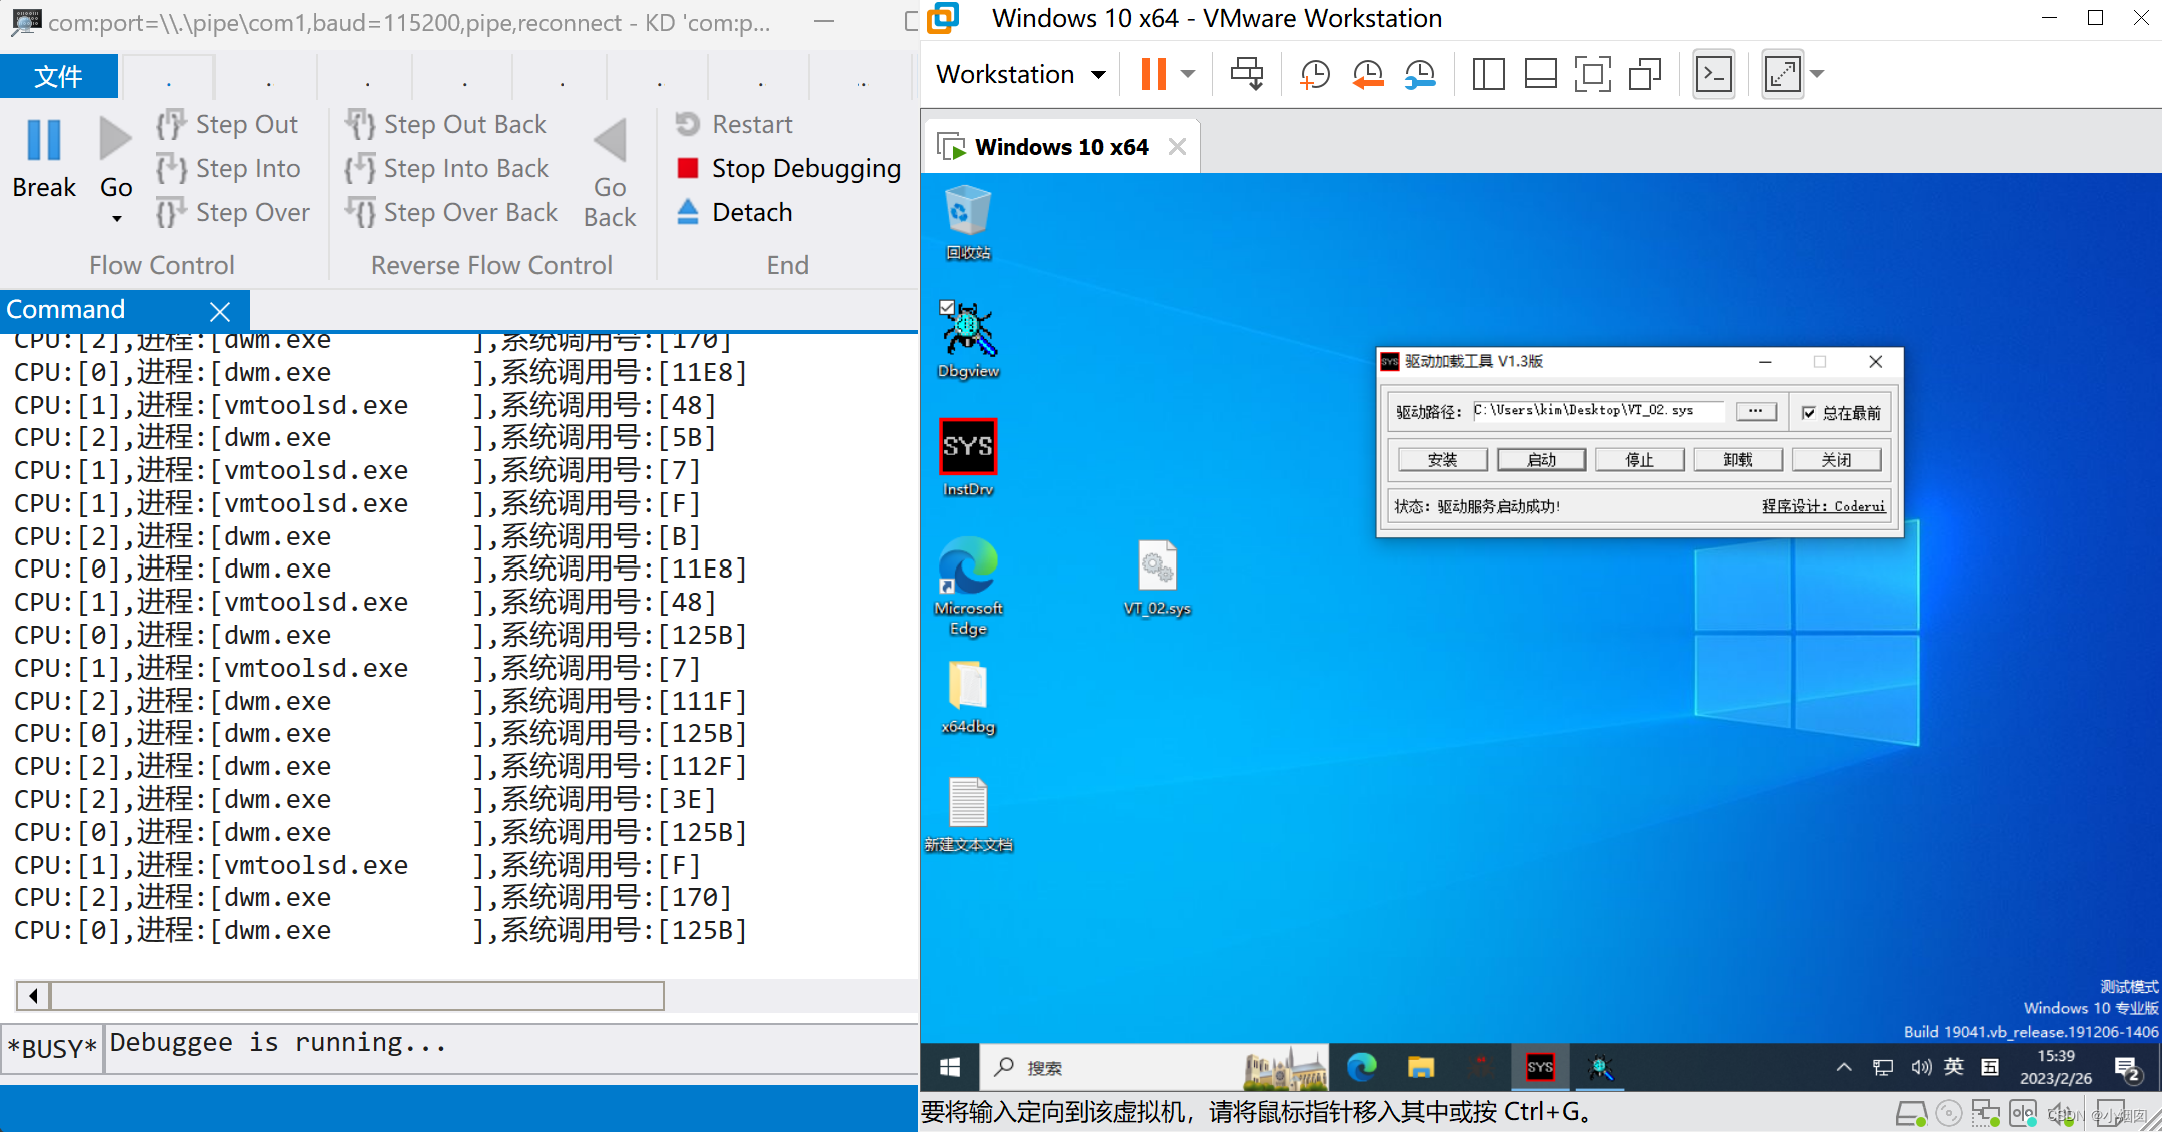
Task: Click the 启动 button in the driver loader
Action: coord(1541,459)
